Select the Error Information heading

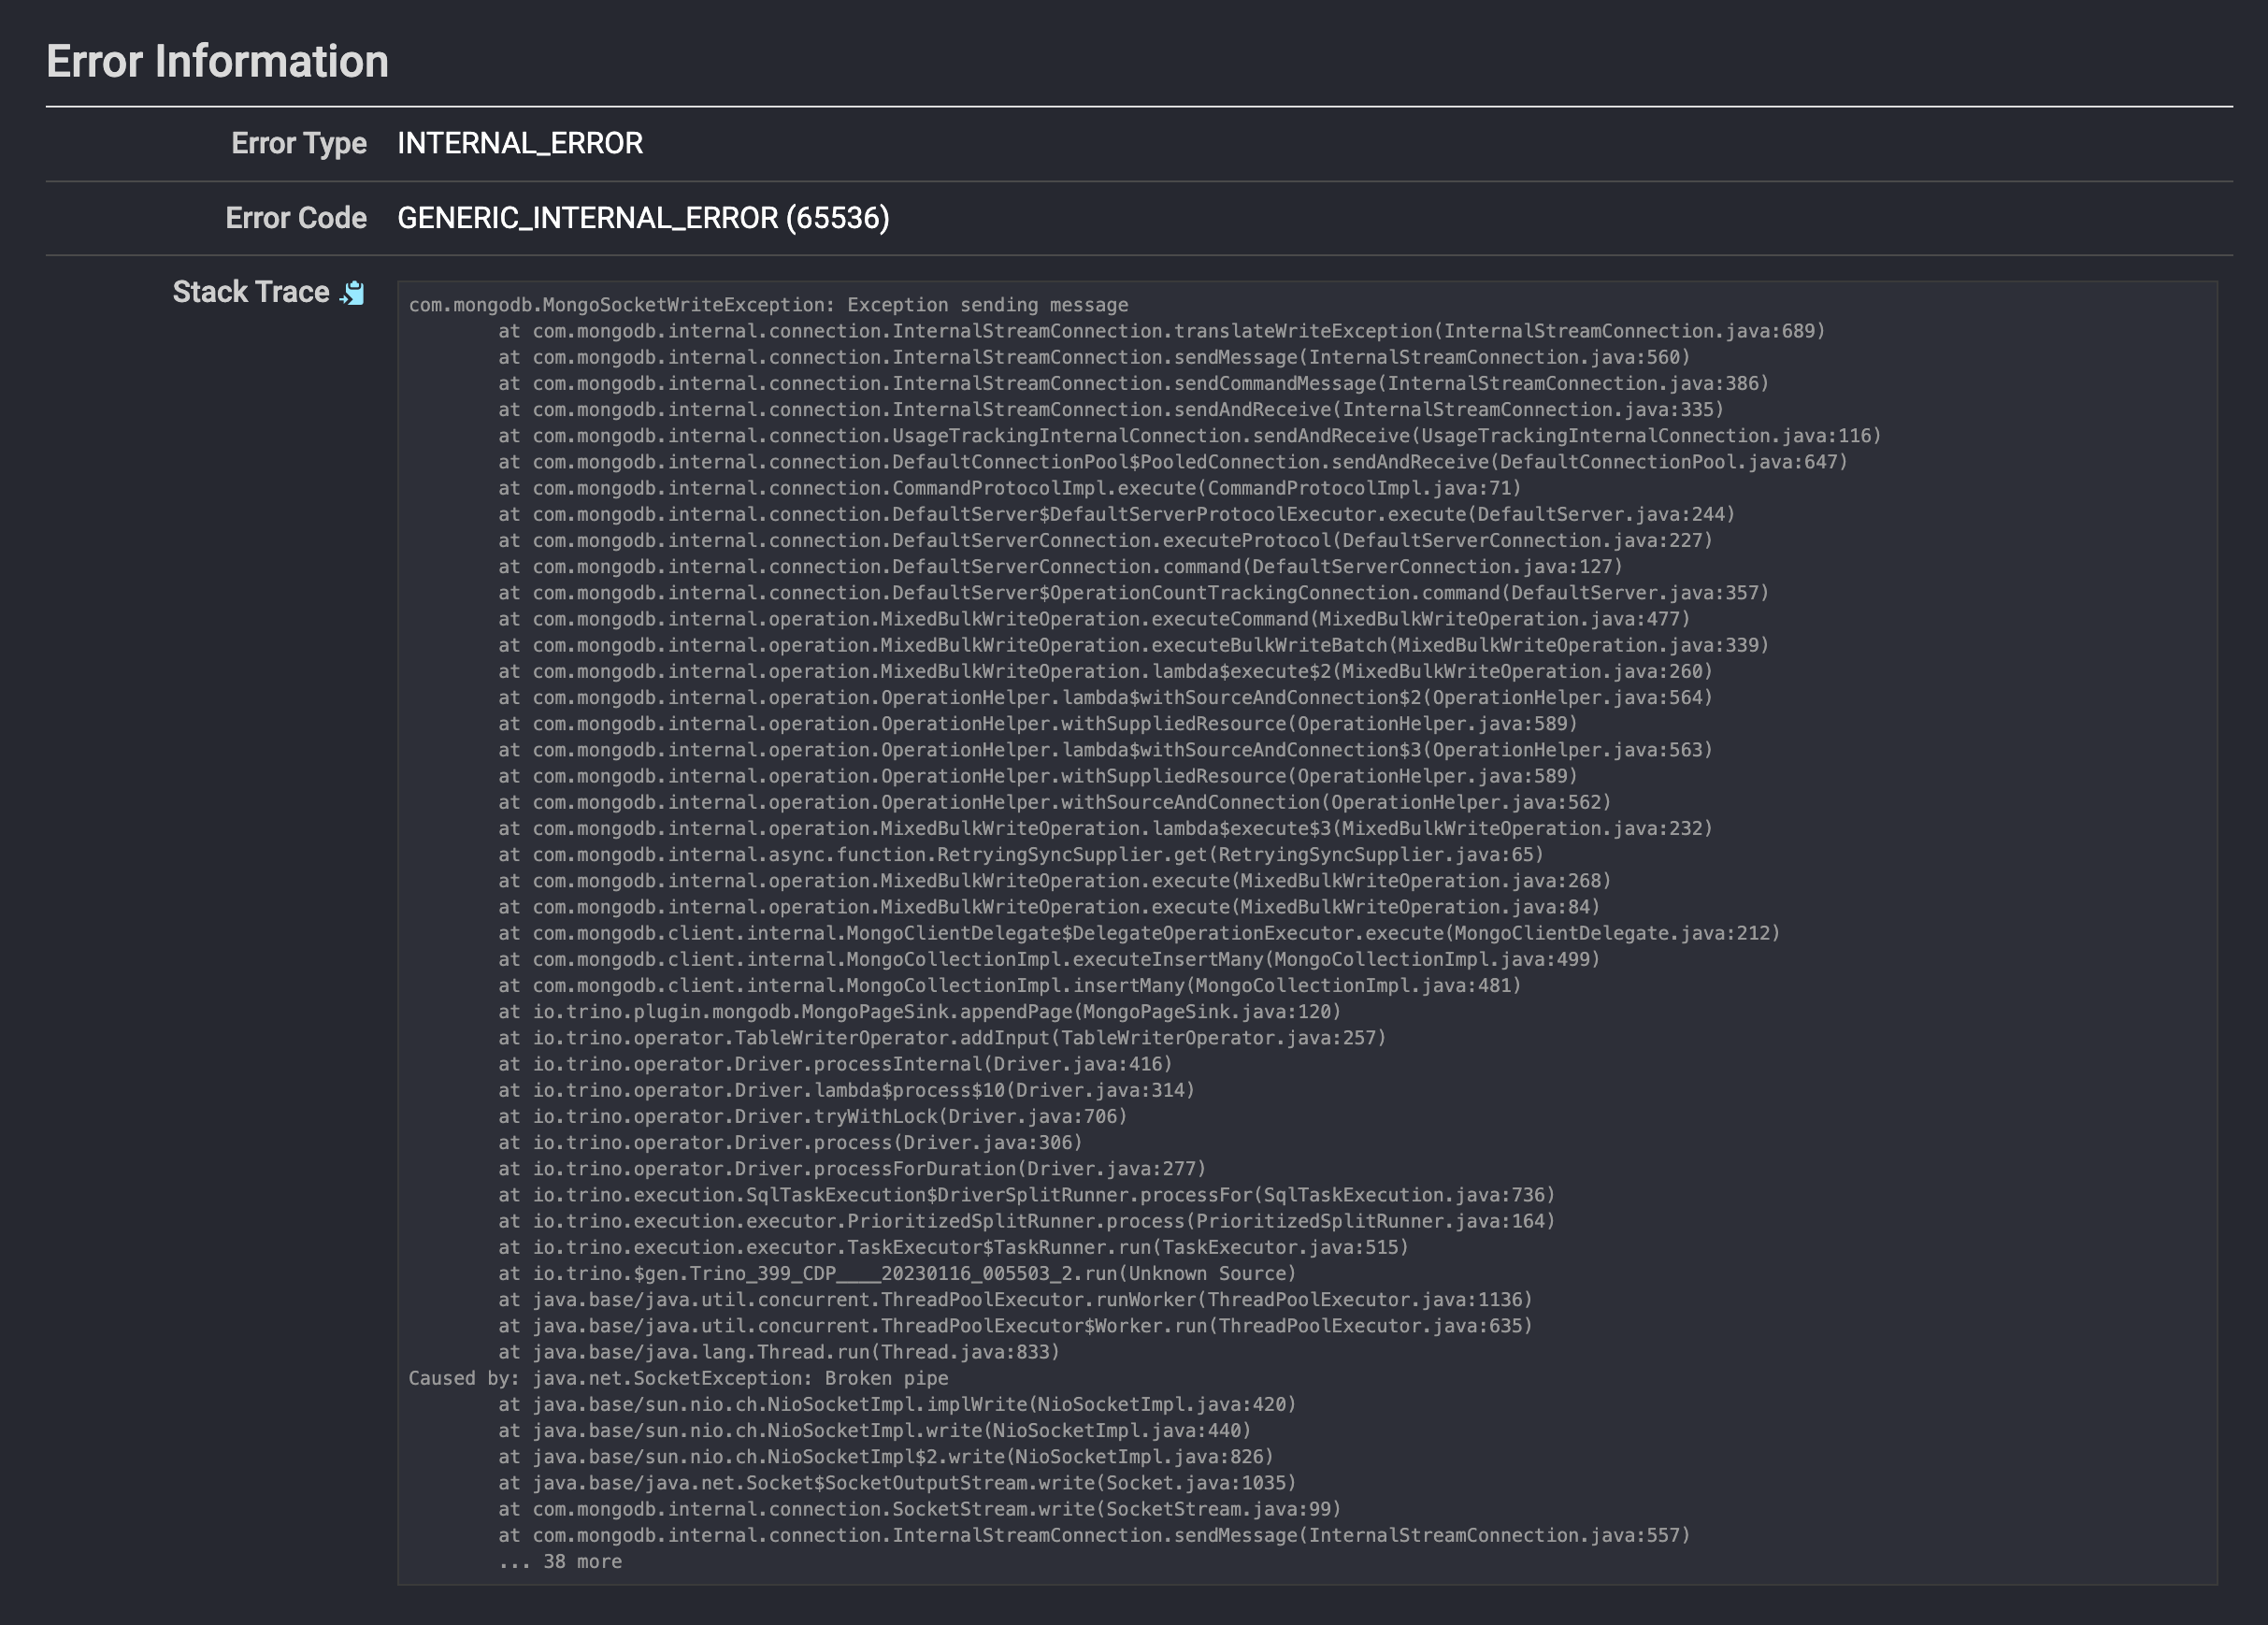pyautogui.click(x=216, y=60)
